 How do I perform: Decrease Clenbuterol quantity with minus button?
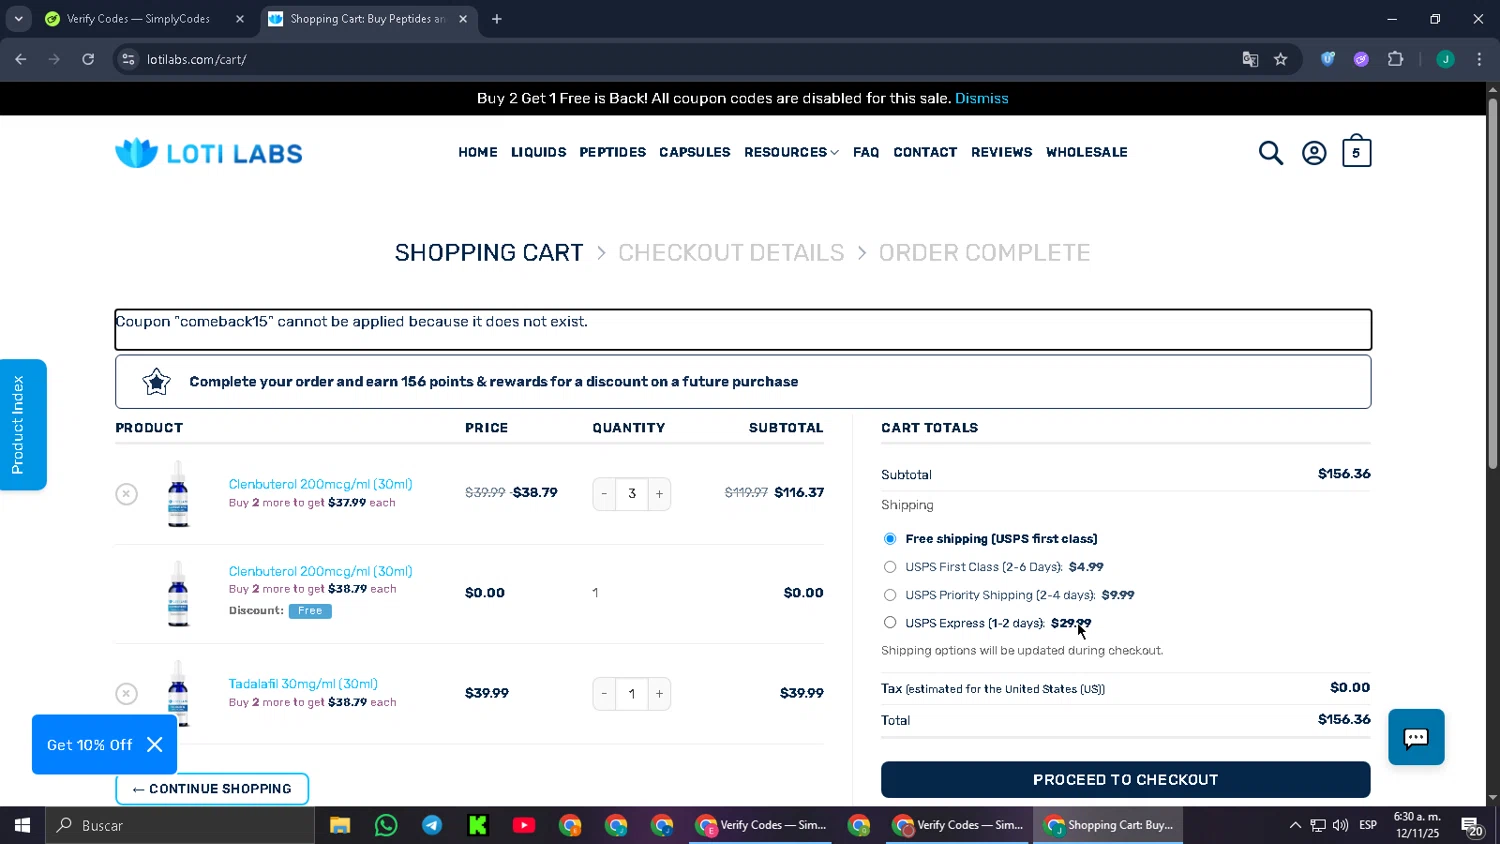604,494
